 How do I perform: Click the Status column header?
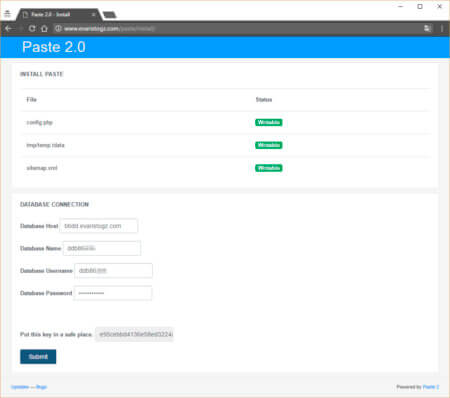(264, 100)
